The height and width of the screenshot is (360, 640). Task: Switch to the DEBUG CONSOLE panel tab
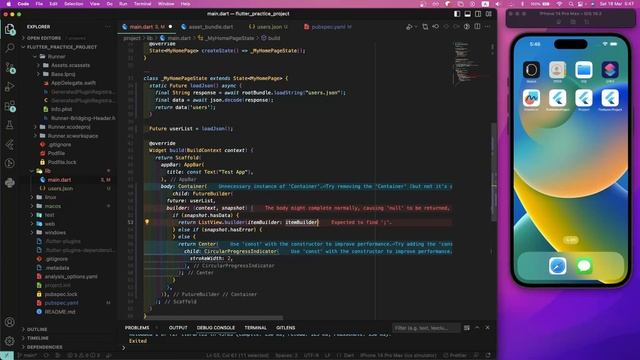216,328
